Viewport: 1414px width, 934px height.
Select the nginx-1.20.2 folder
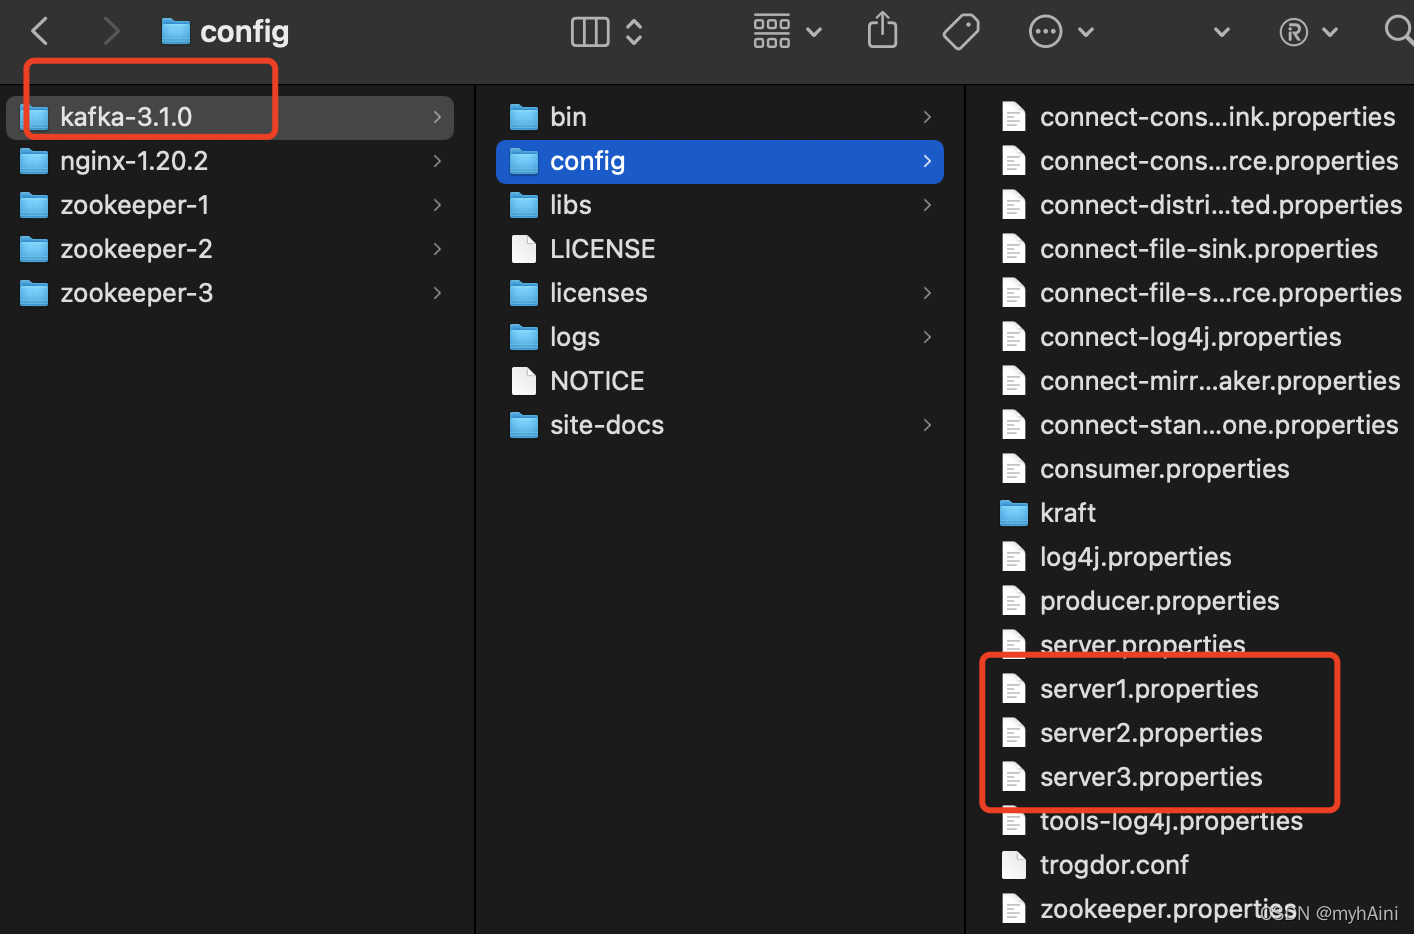[230, 161]
